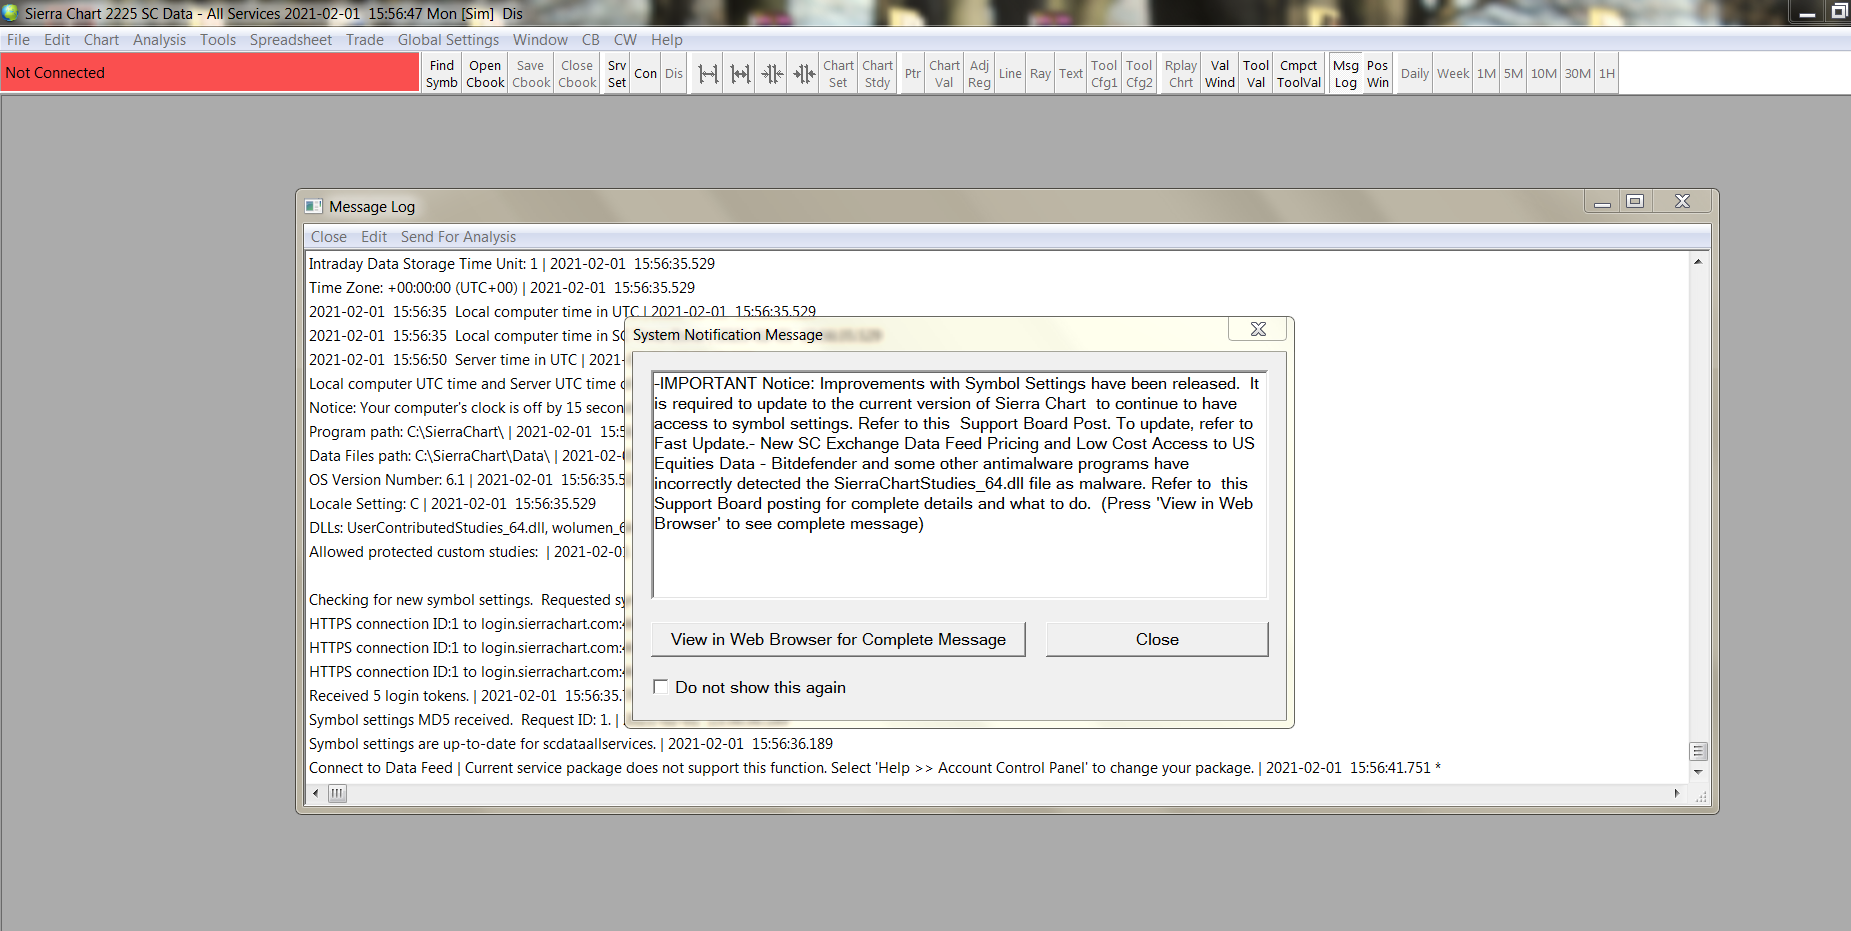Click the Con connect button
1851x931 pixels.
(646, 74)
